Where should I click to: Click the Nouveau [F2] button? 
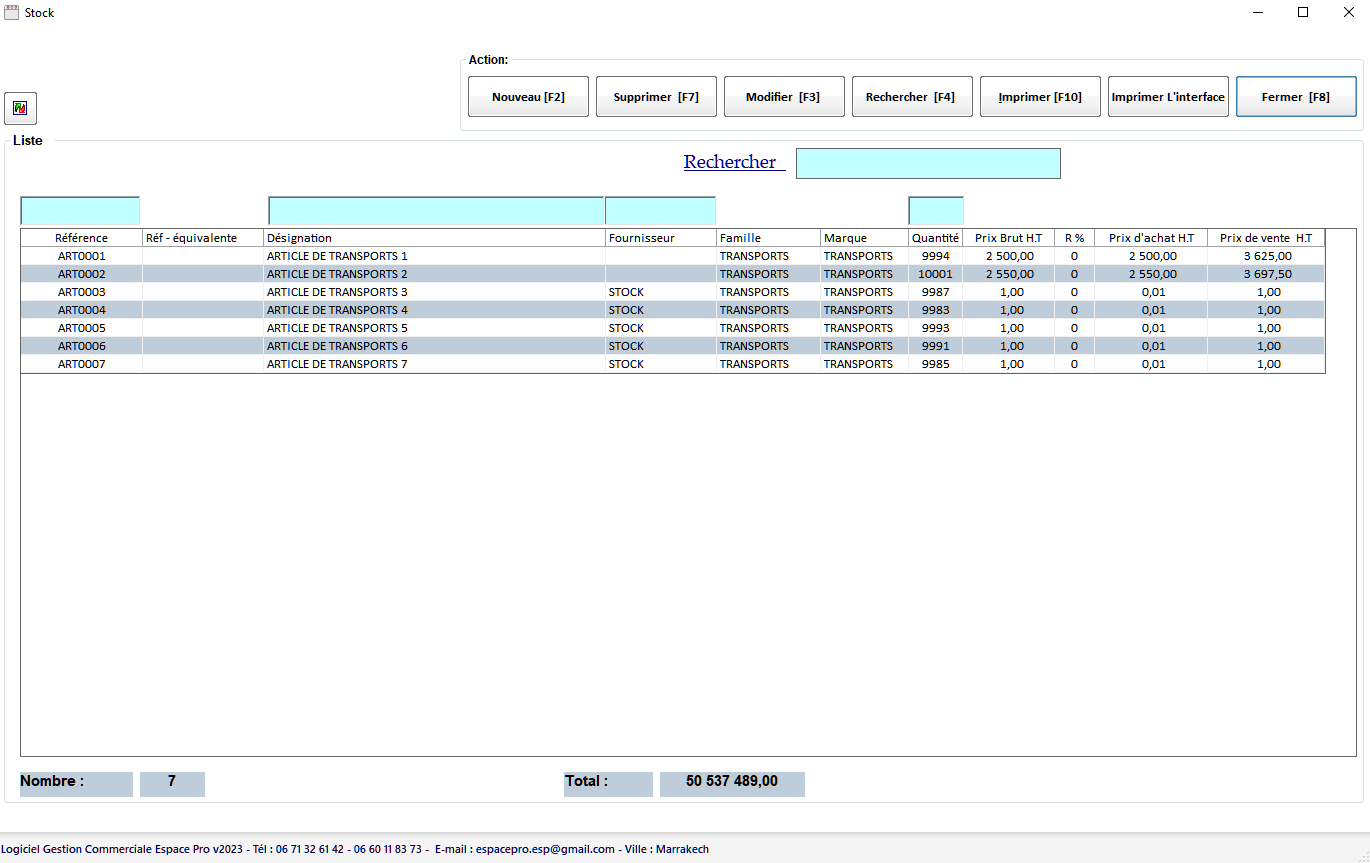528,97
